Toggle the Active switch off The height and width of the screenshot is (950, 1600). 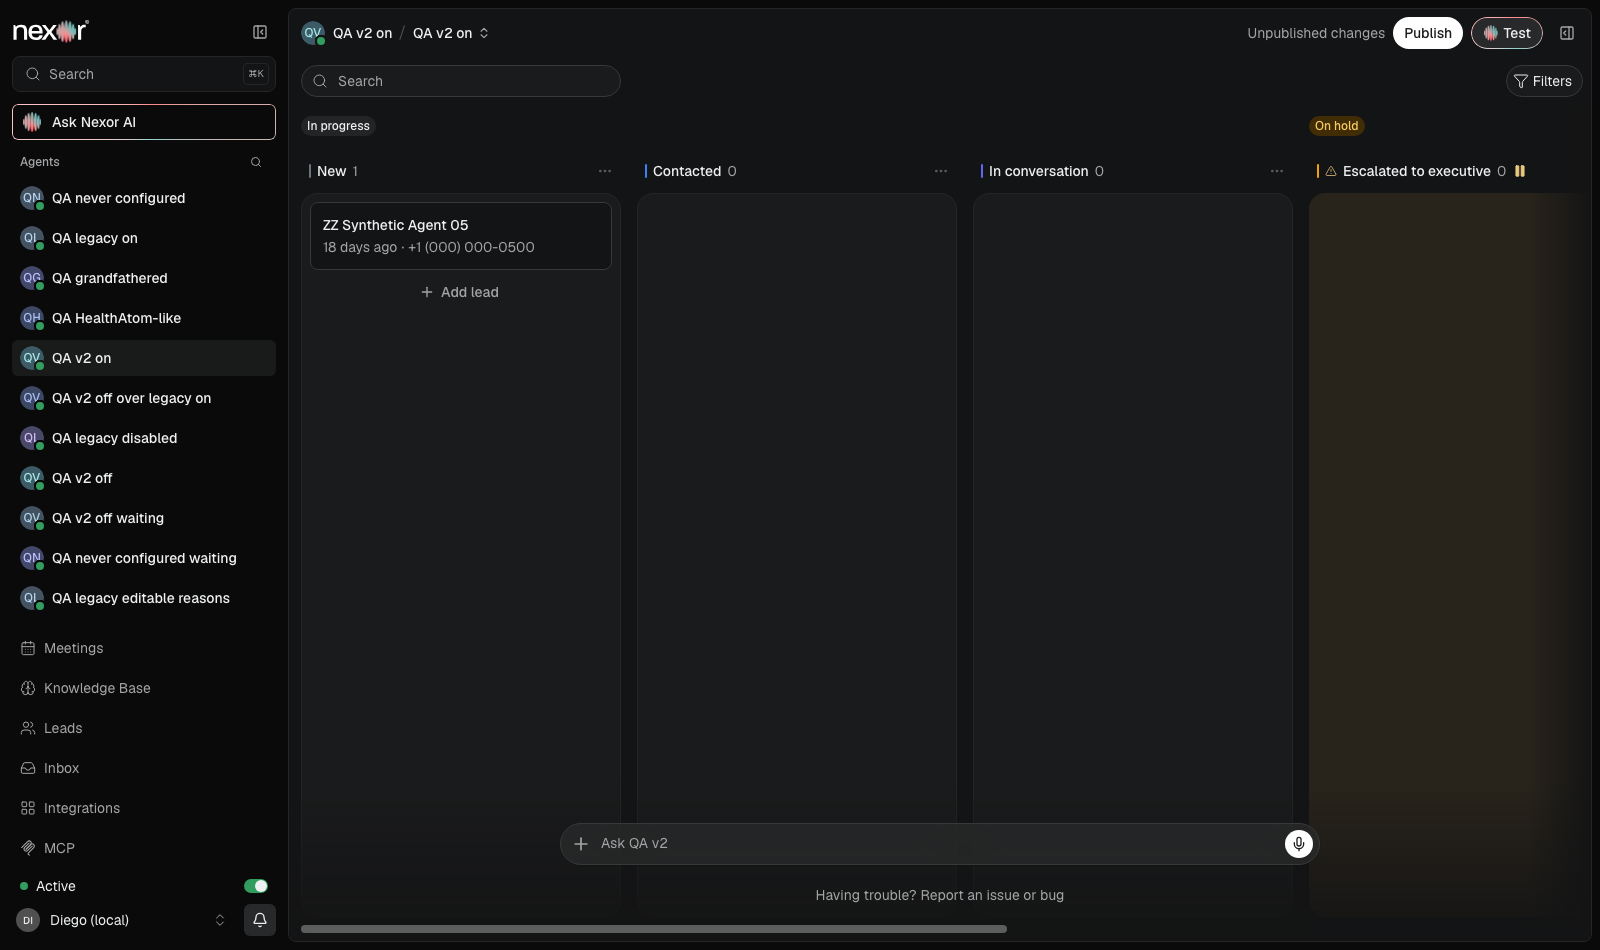point(256,886)
